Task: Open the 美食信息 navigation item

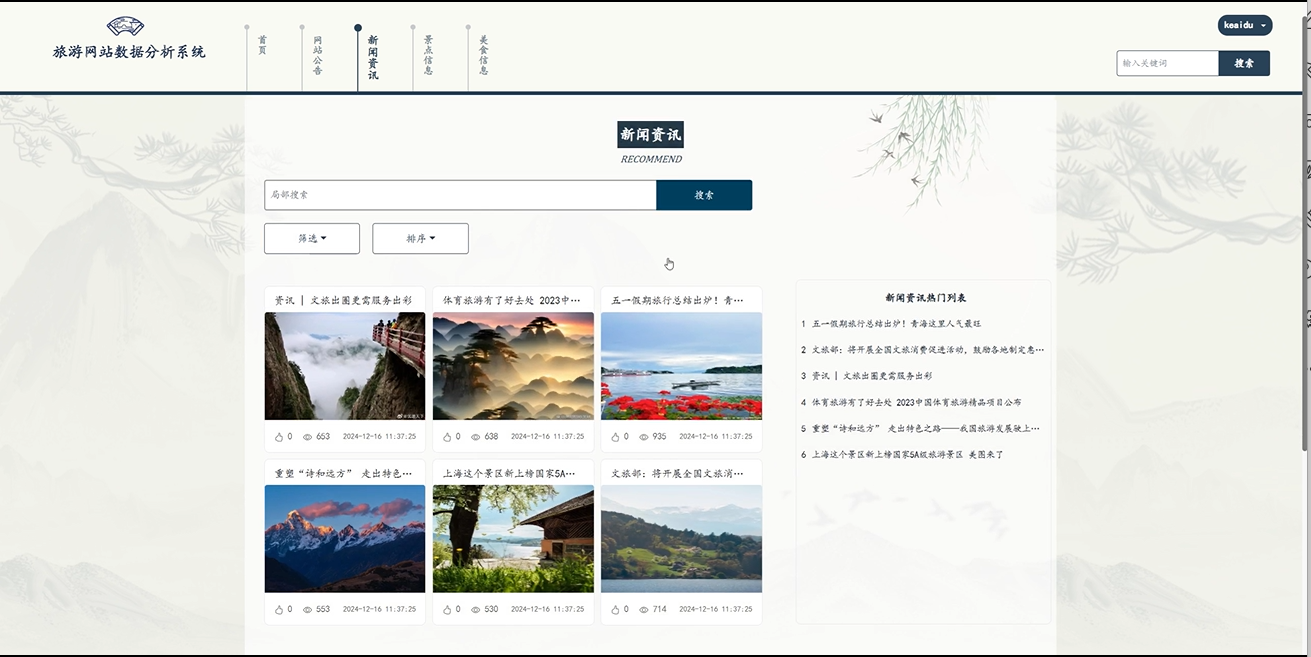Action: 483,56
